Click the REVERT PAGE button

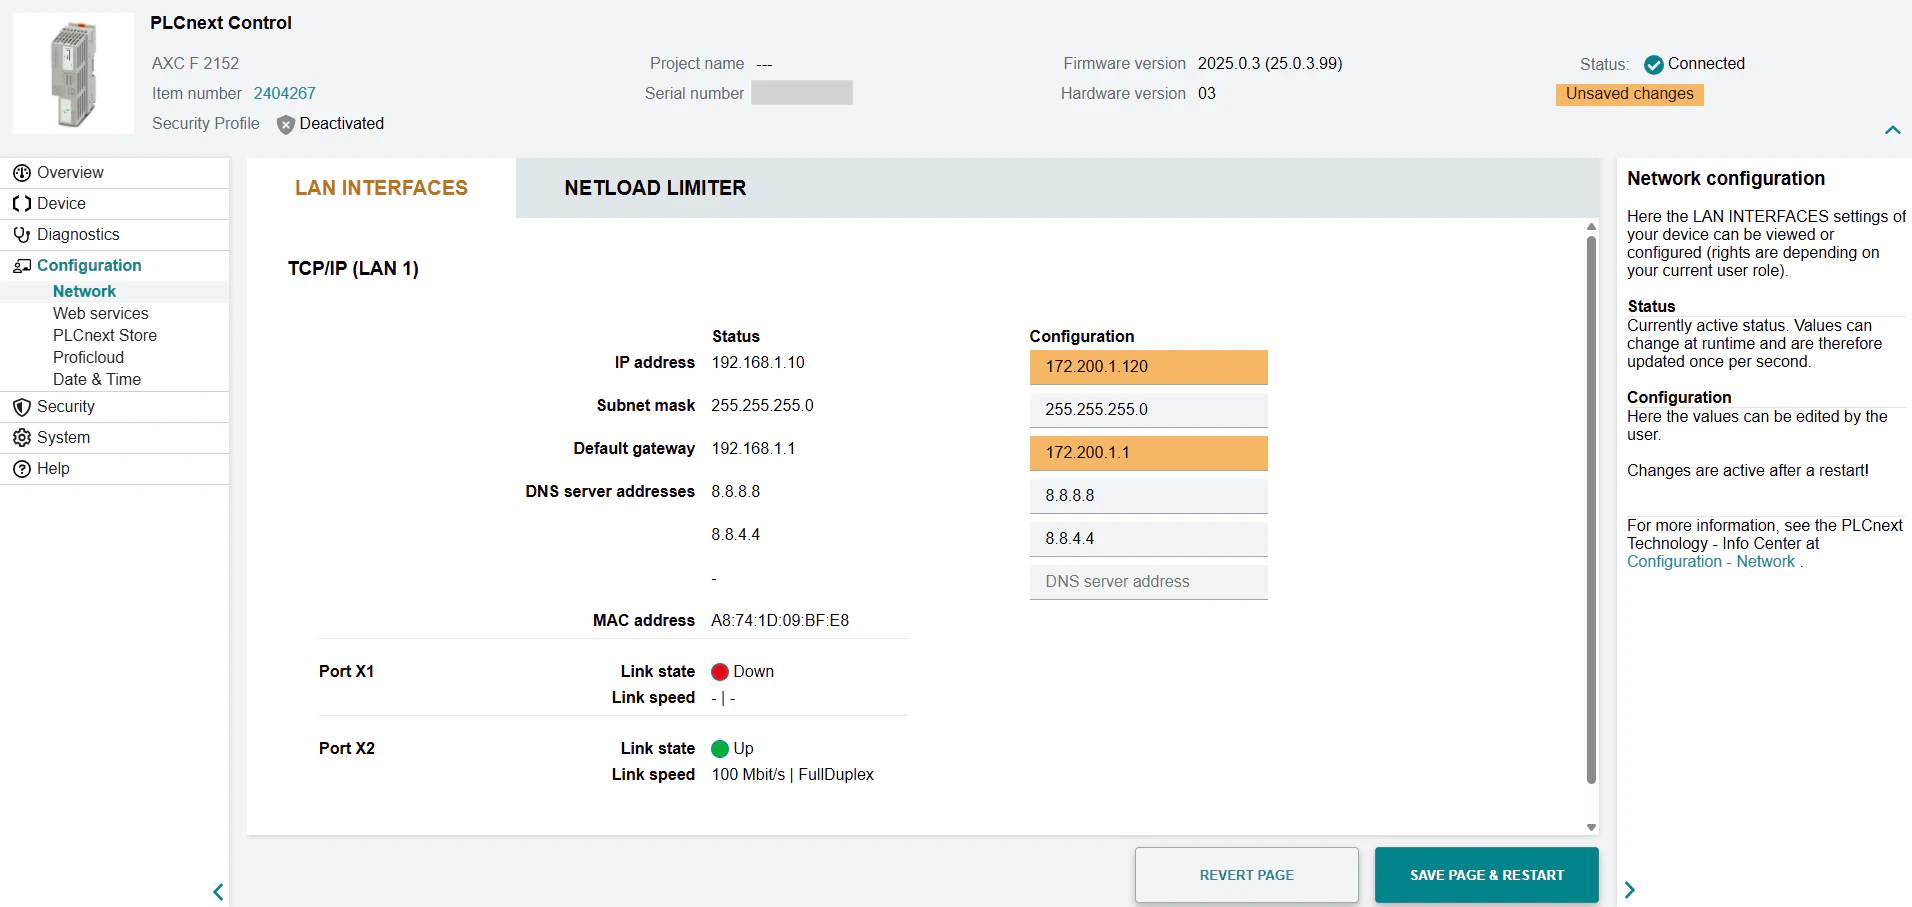tap(1246, 875)
